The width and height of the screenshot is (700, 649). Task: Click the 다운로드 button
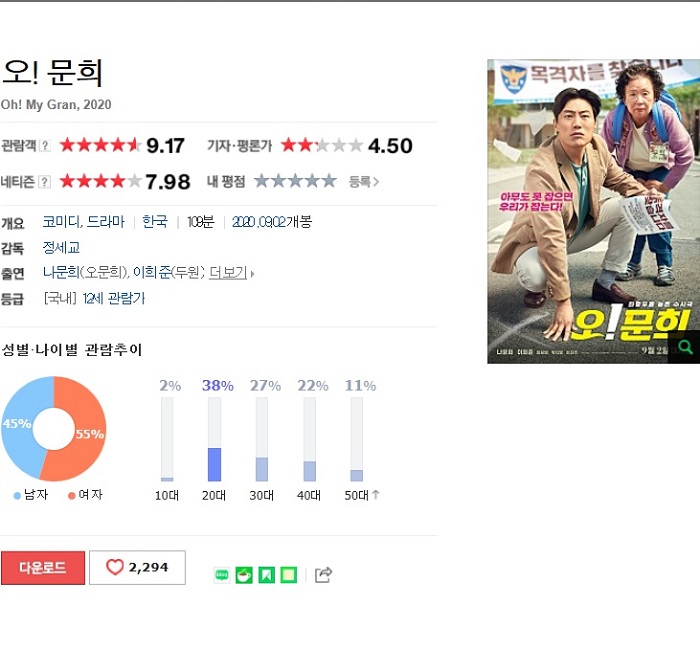click(x=43, y=567)
